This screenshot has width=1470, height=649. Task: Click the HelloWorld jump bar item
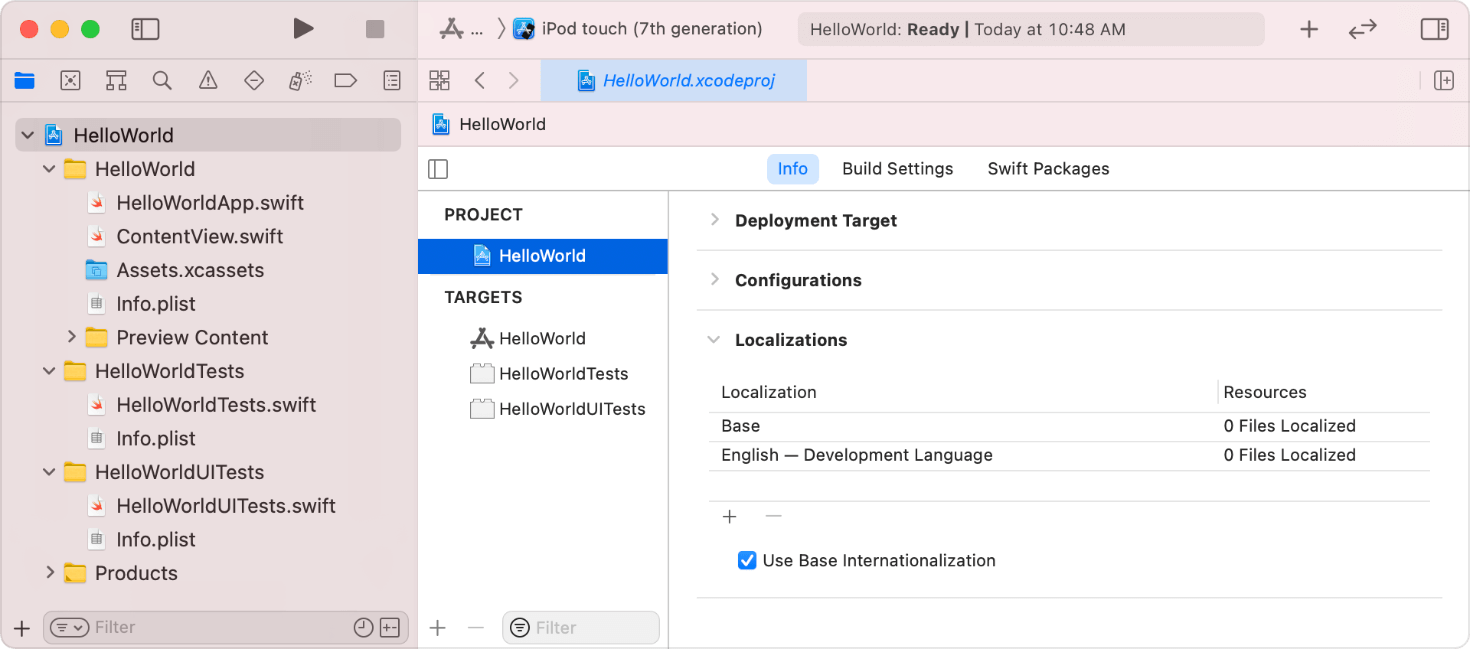pyautogui.click(x=489, y=124)
